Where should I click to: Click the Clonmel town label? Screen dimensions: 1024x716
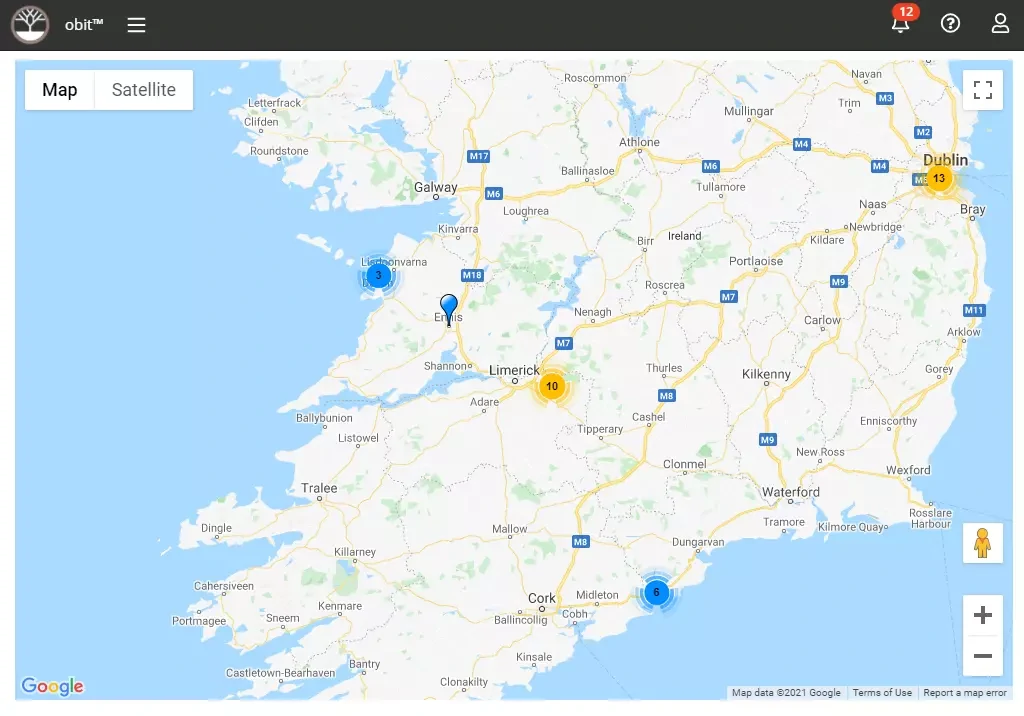click(x=684, y=464)
